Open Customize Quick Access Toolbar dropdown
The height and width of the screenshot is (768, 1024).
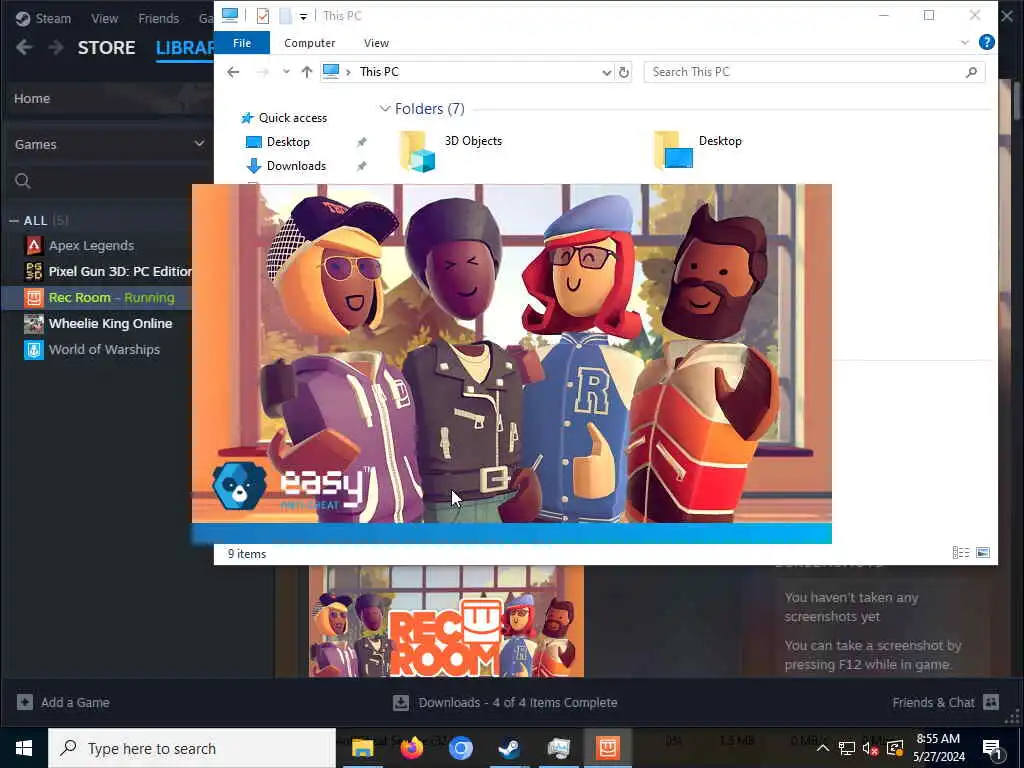pyautogui.click(x=304, y=16)
